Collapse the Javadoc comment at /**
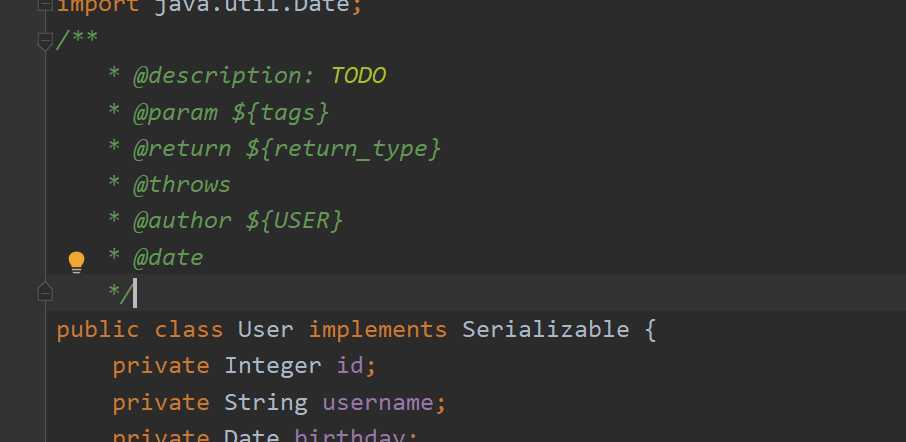The image size is (906, 442). (44, 41)
